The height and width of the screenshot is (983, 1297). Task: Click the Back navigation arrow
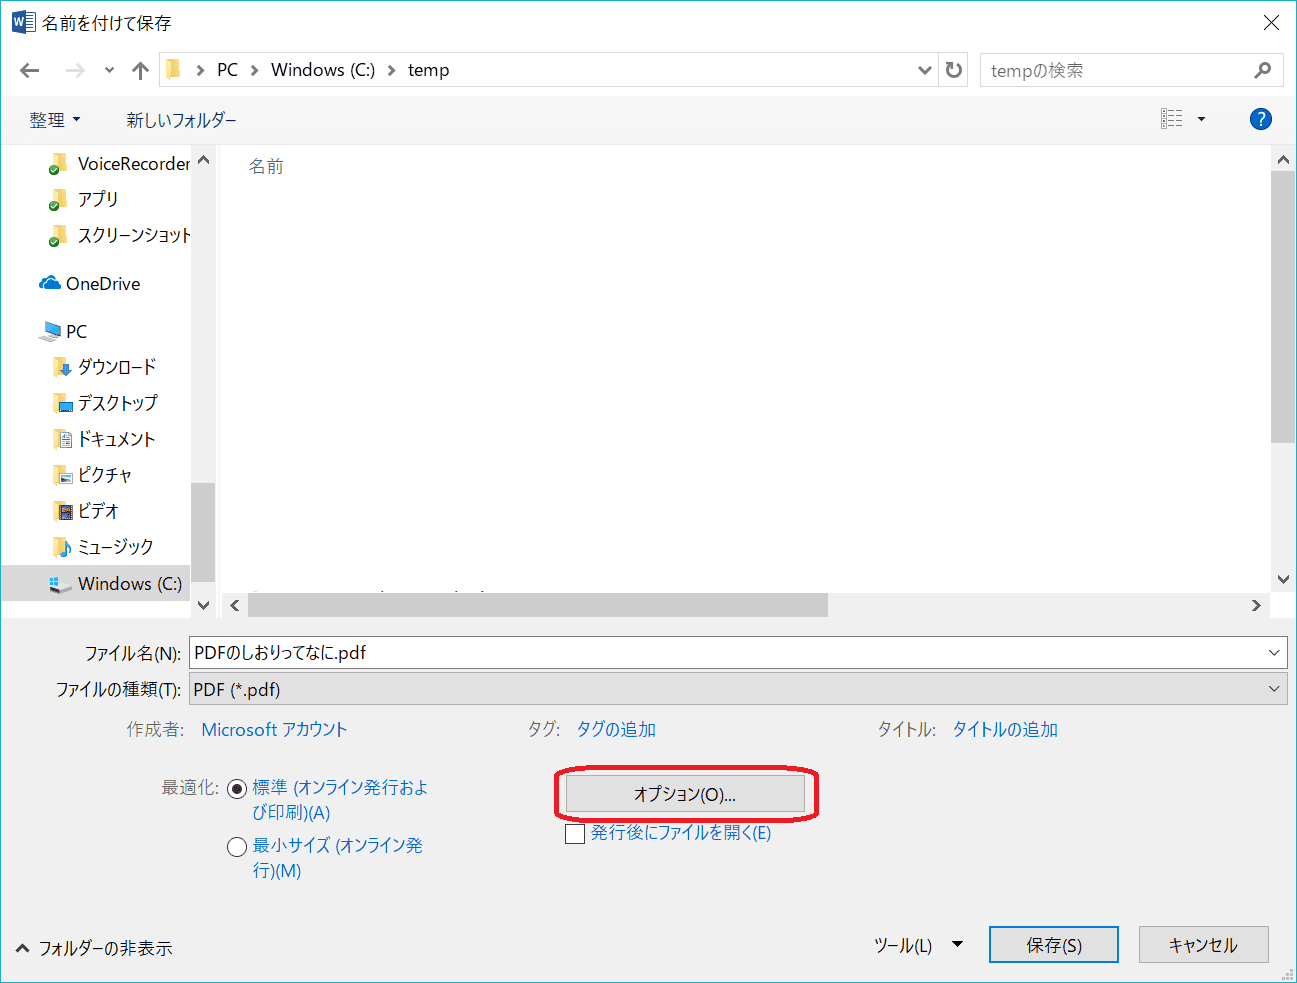[30, 70]
